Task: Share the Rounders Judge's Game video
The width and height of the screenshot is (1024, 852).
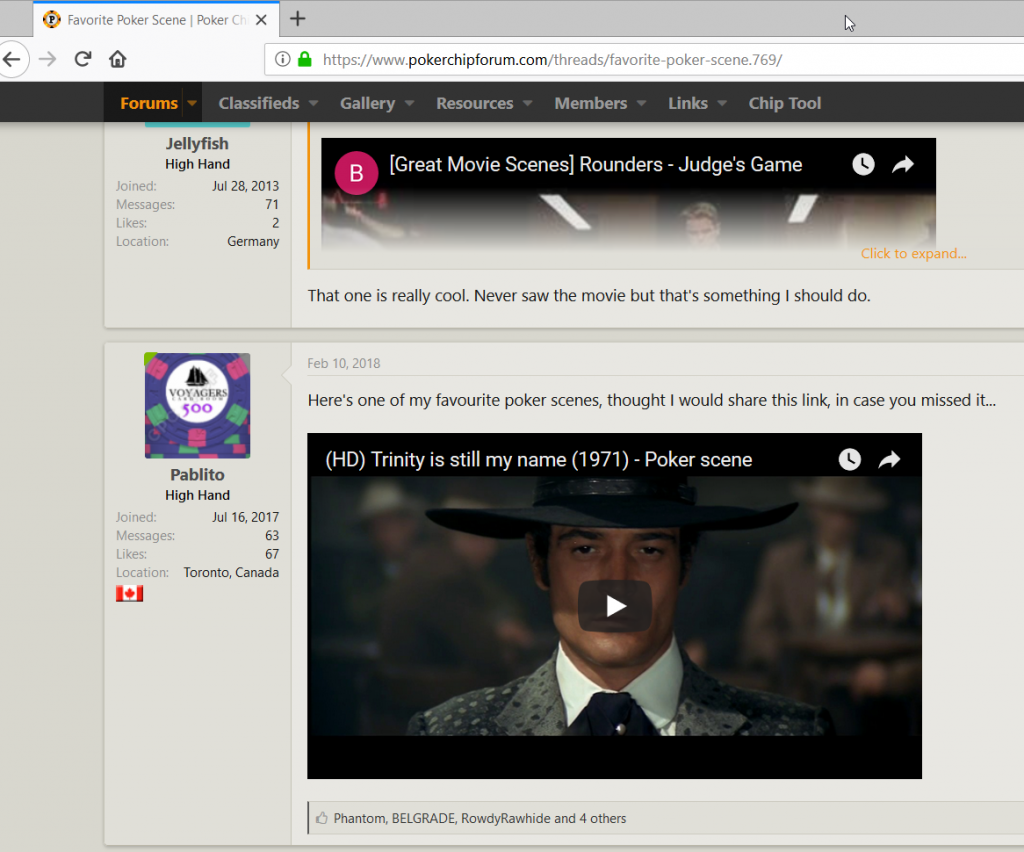Action: point(903,165)
